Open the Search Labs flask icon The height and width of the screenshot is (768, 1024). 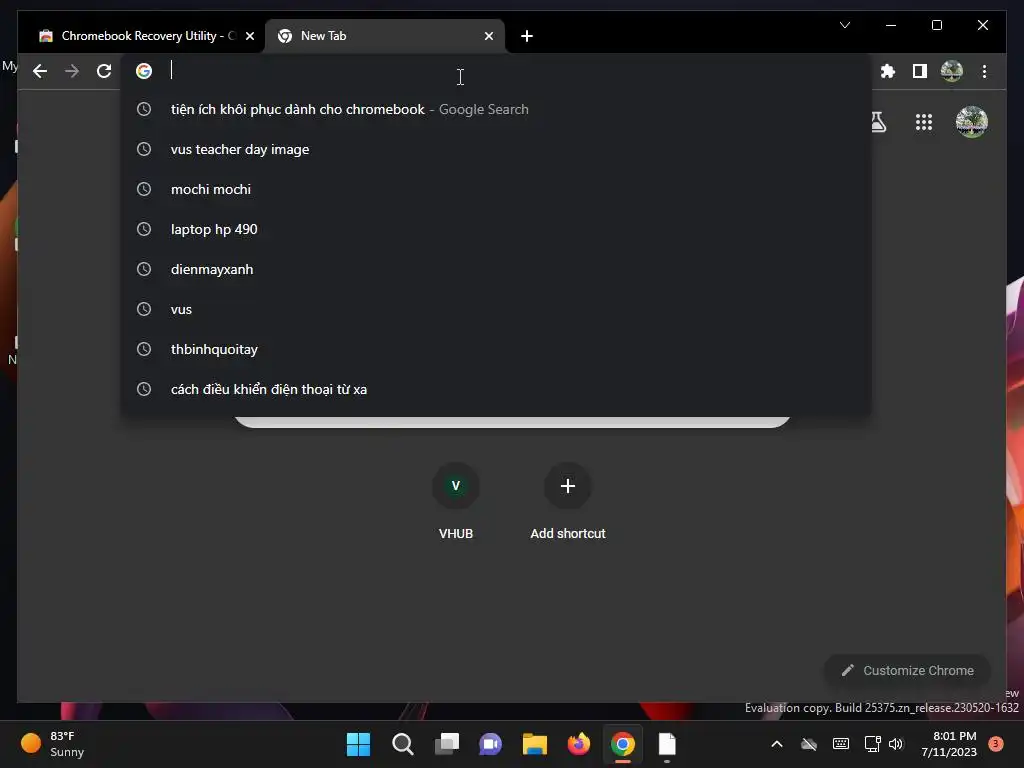[x=878, y=122]
